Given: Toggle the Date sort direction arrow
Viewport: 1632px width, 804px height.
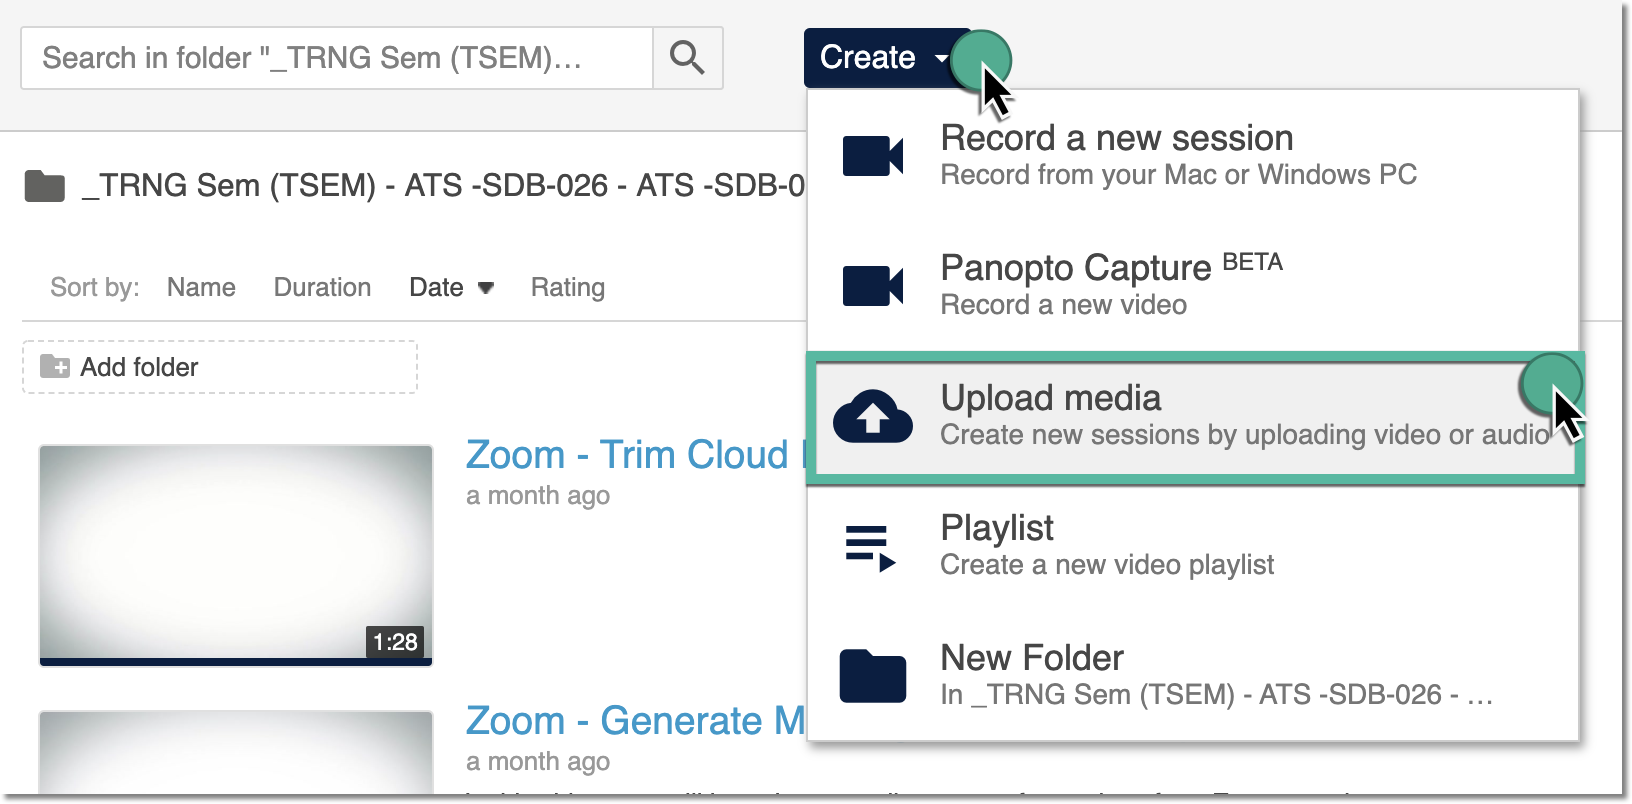Looking at the screenshot, I should (486, 288).
